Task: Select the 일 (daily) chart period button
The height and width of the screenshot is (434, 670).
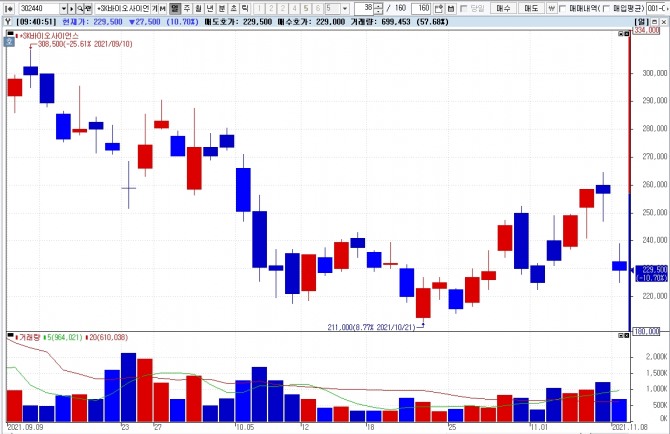Action: 175,9
